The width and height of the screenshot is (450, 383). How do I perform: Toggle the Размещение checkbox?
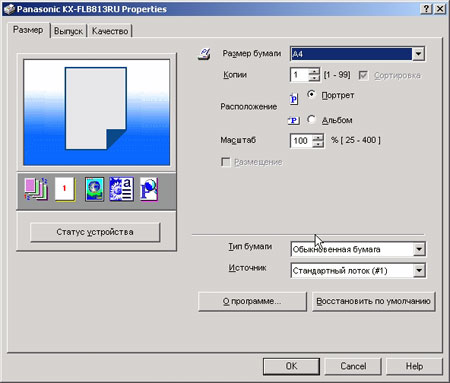[x=226, y=162]
